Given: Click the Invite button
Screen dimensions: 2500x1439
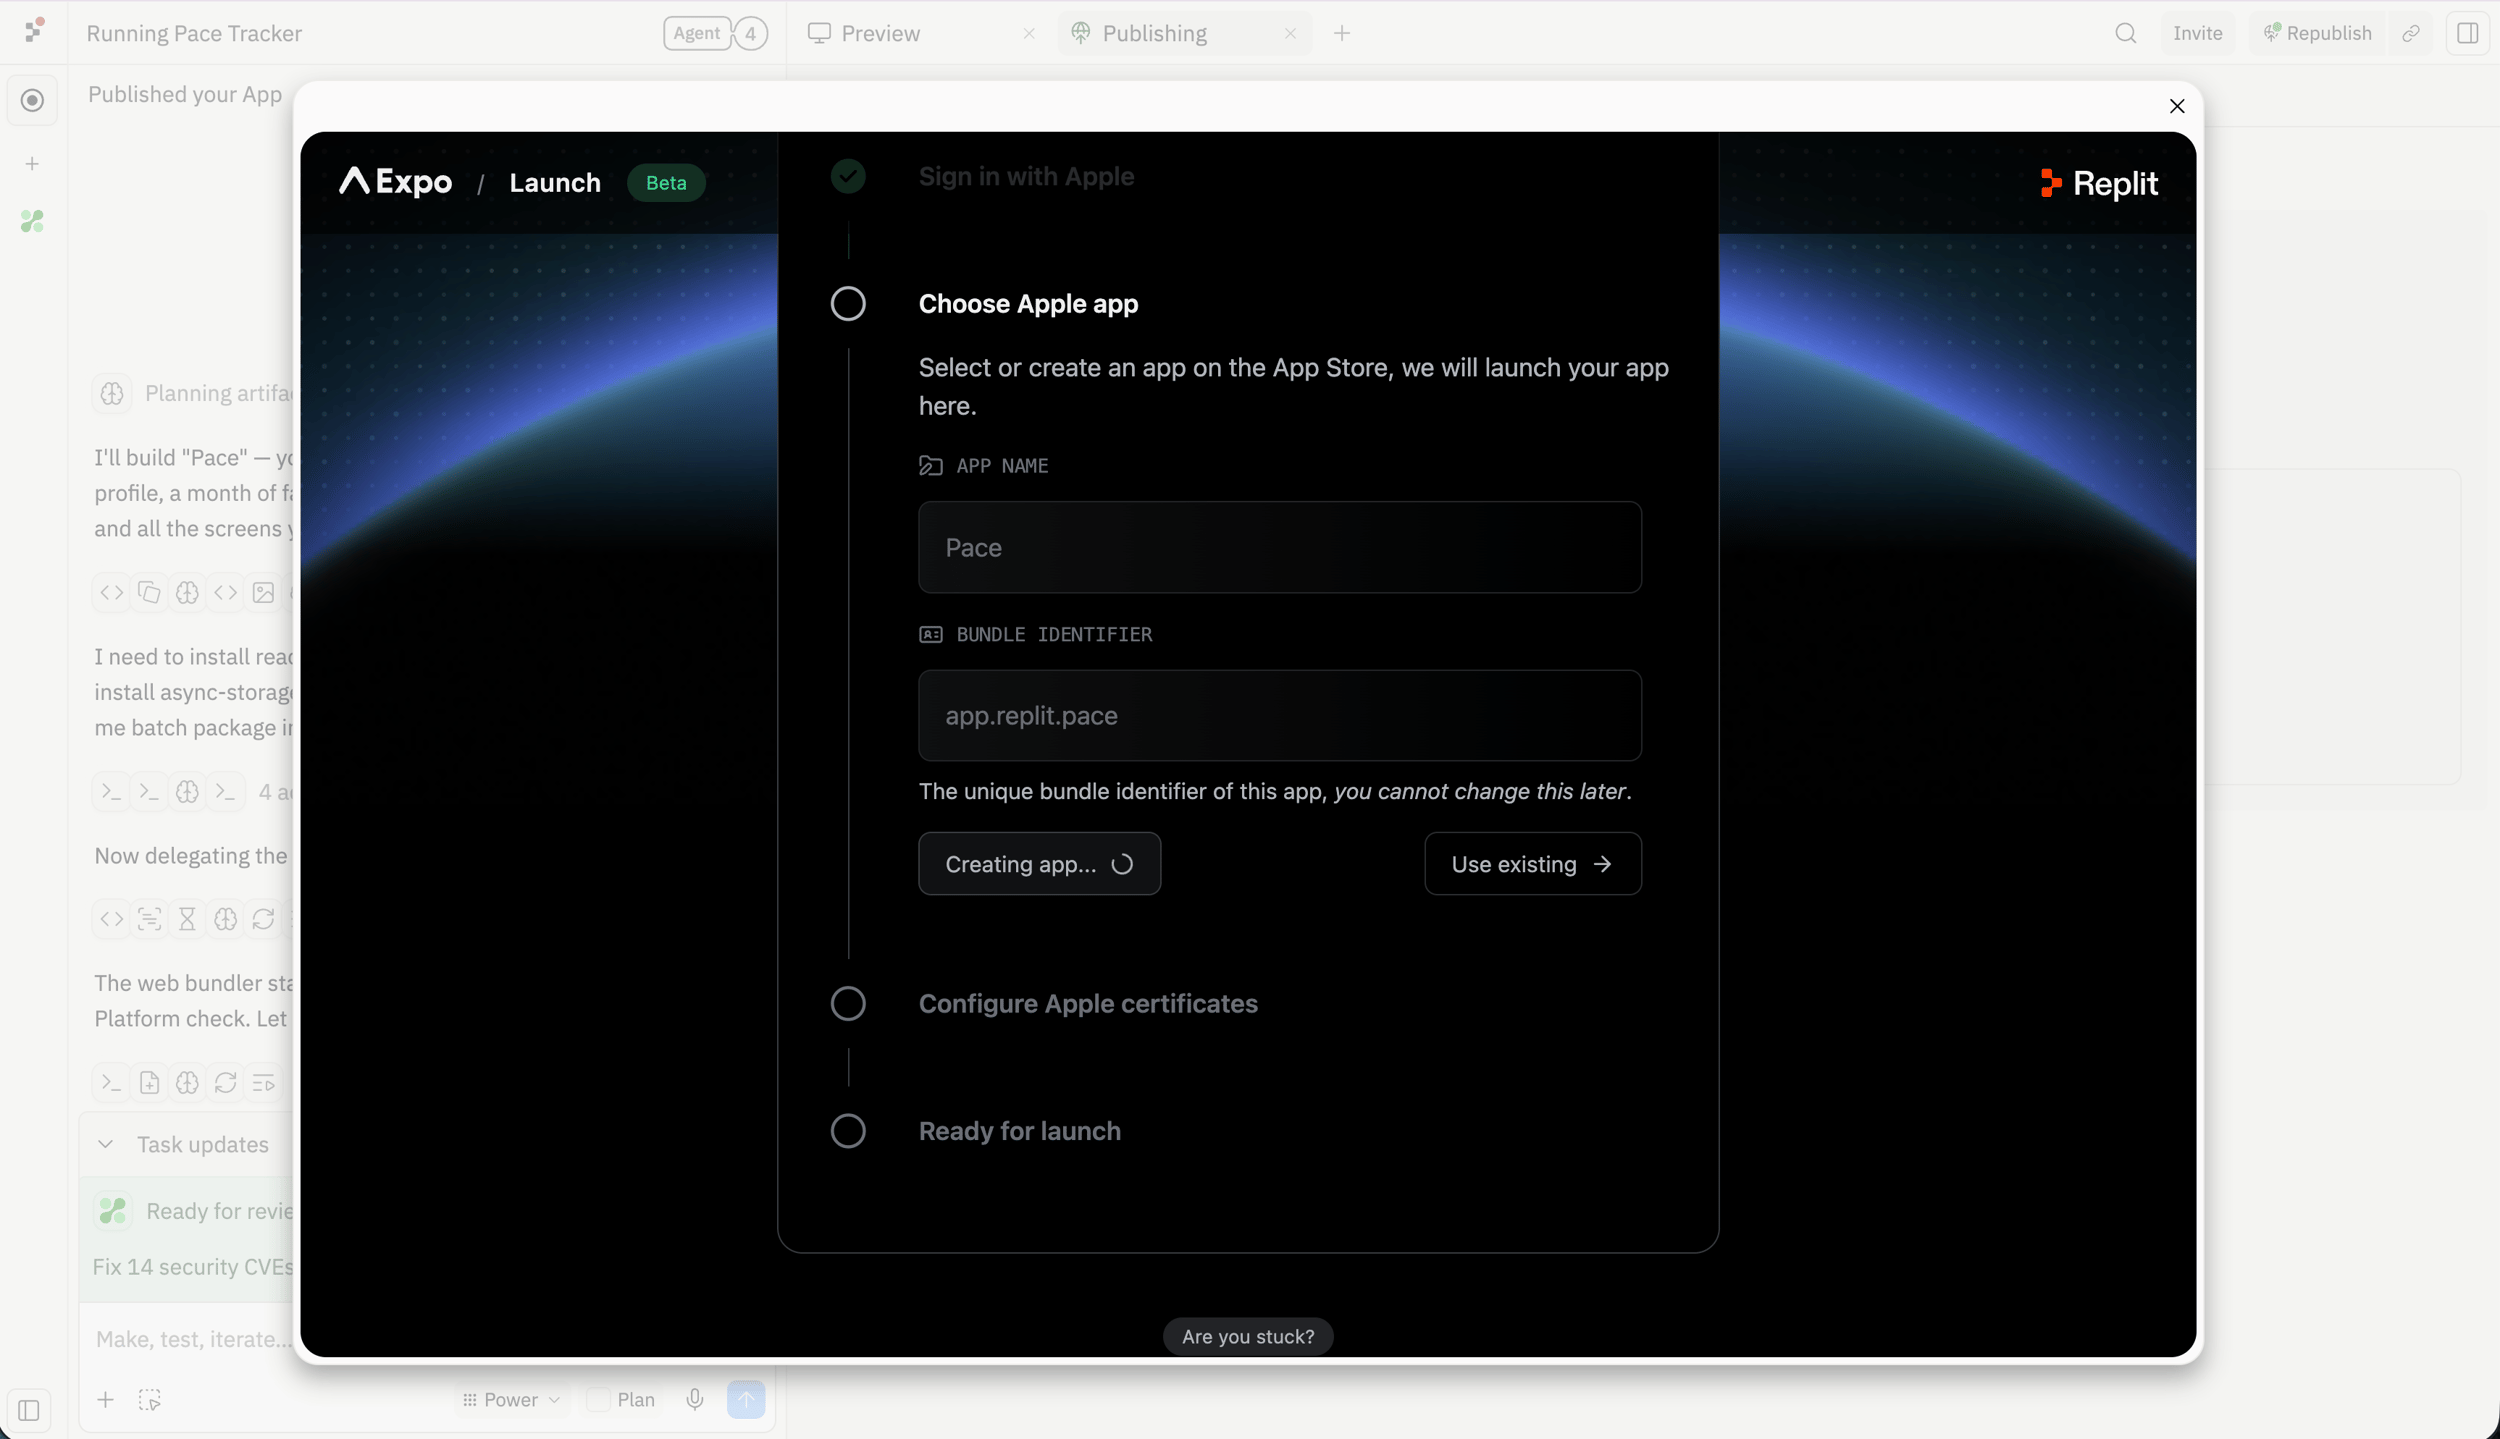Looking at the screenshot, I should pos(2196,33).
